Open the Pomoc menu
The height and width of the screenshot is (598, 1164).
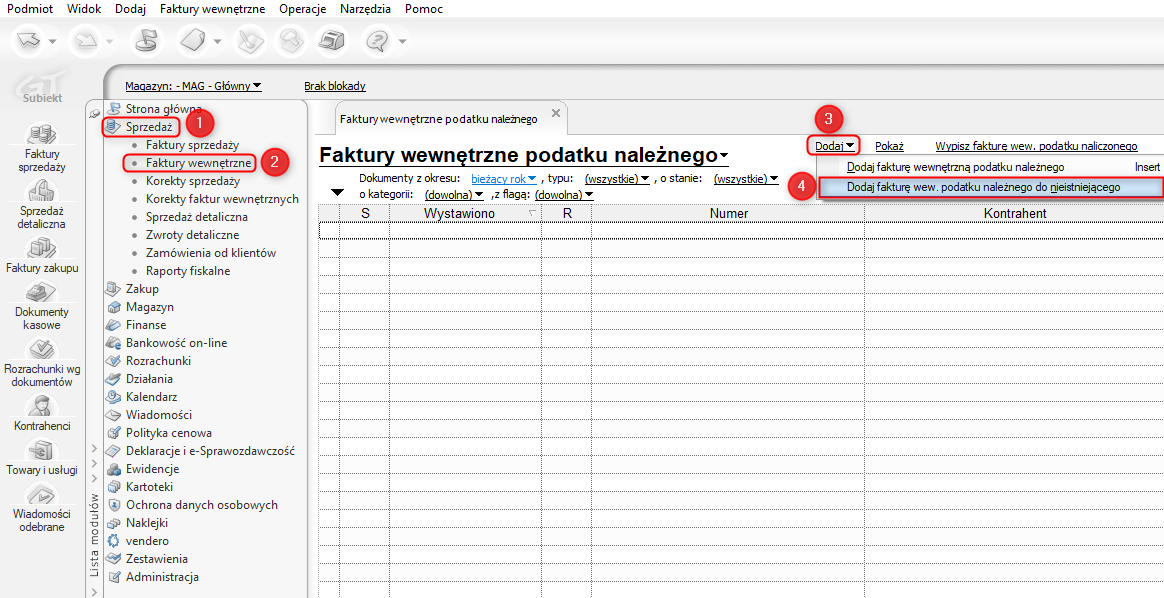(x=424, y=10)
